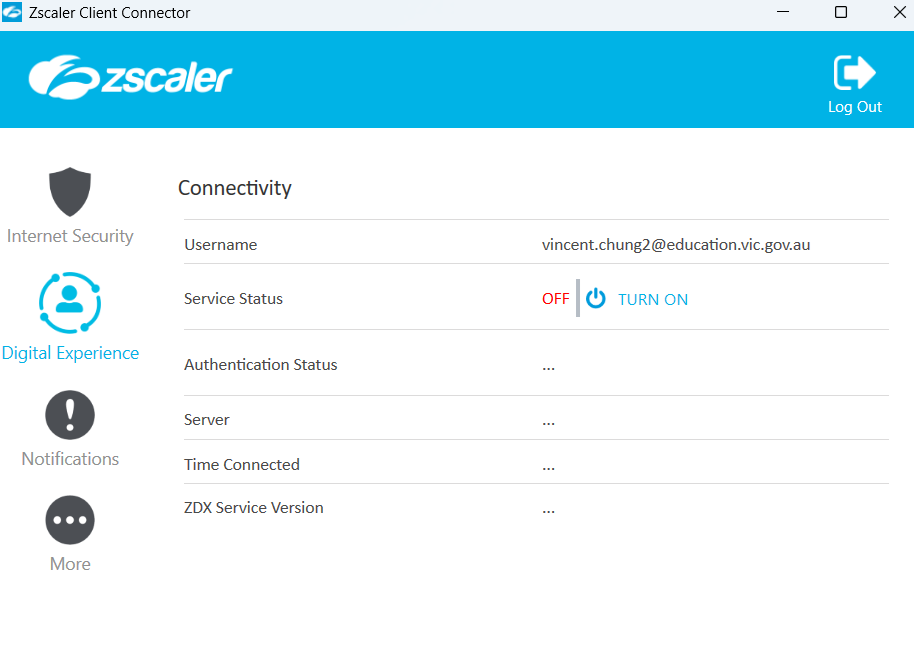Click the Zscaler logo in header

130,77
